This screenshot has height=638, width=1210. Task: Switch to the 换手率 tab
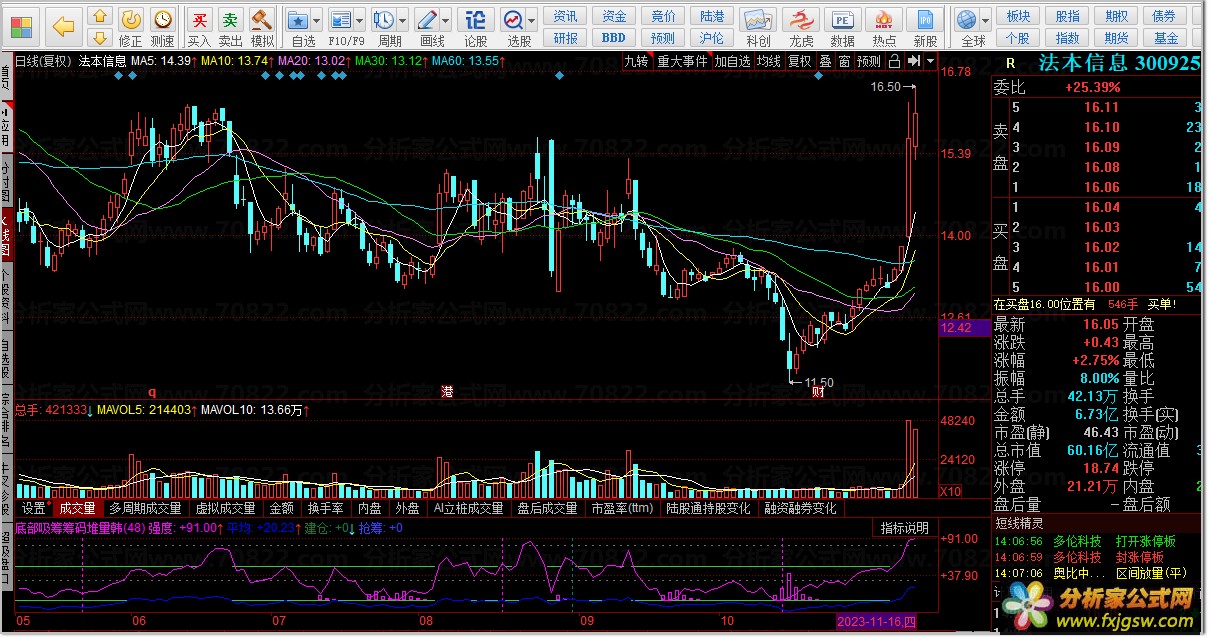[326, 508]
